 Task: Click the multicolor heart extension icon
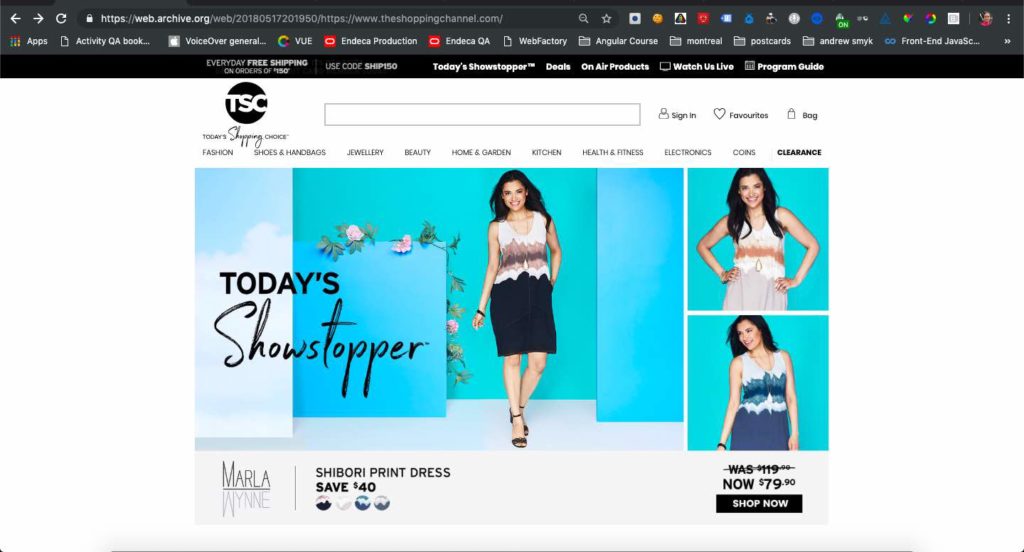pos(908,19)
